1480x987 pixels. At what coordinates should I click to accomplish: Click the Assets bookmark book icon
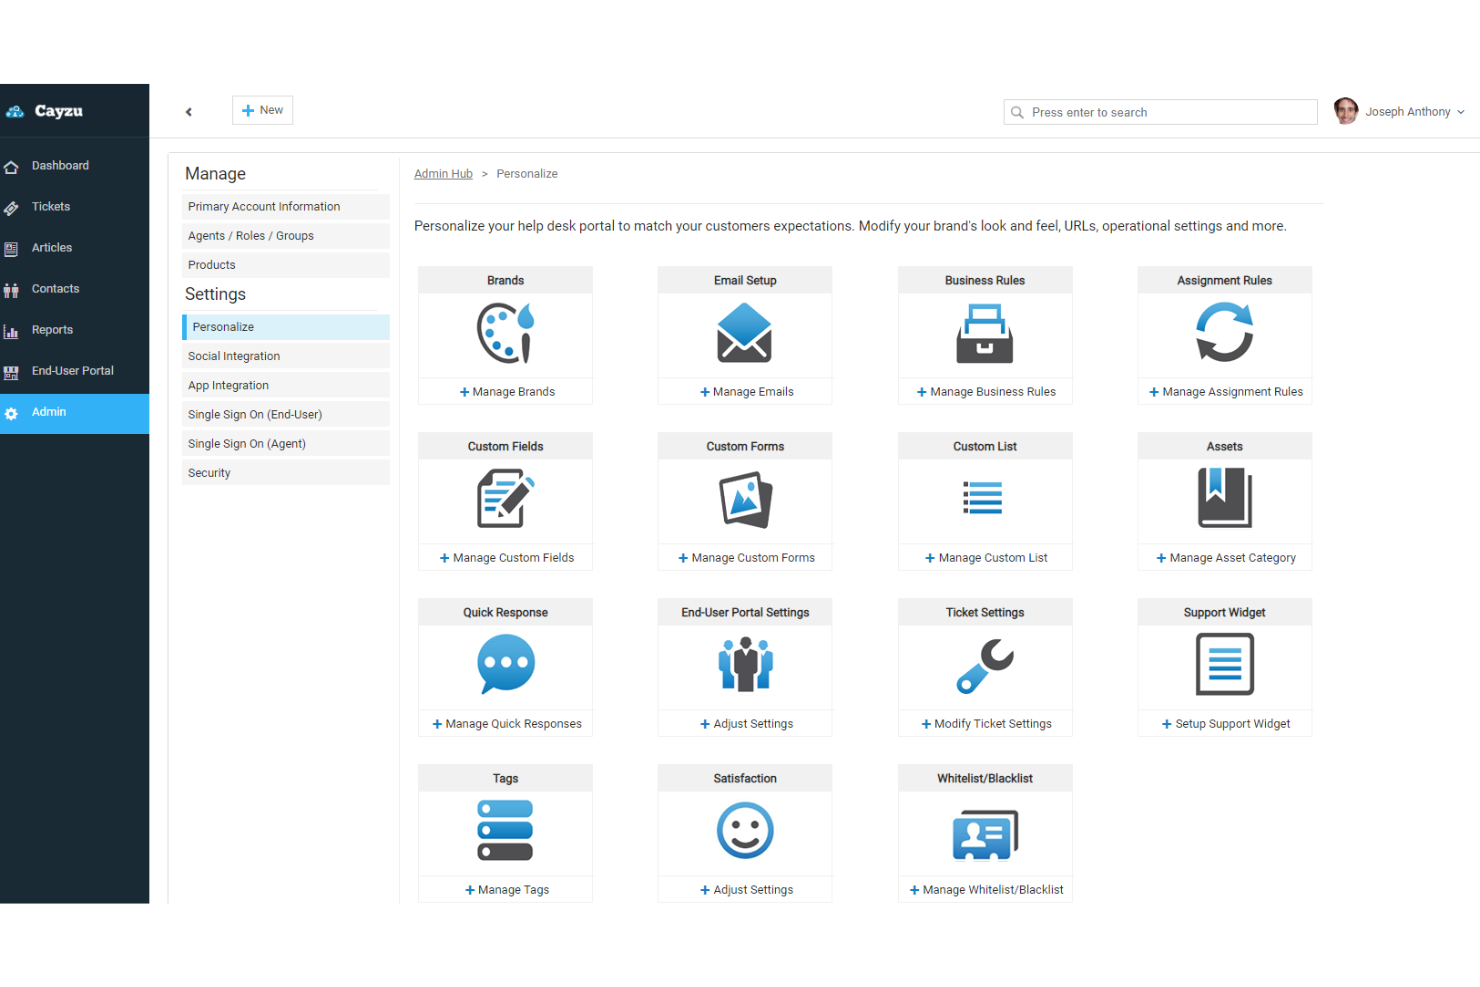[x=1224, y=499]
